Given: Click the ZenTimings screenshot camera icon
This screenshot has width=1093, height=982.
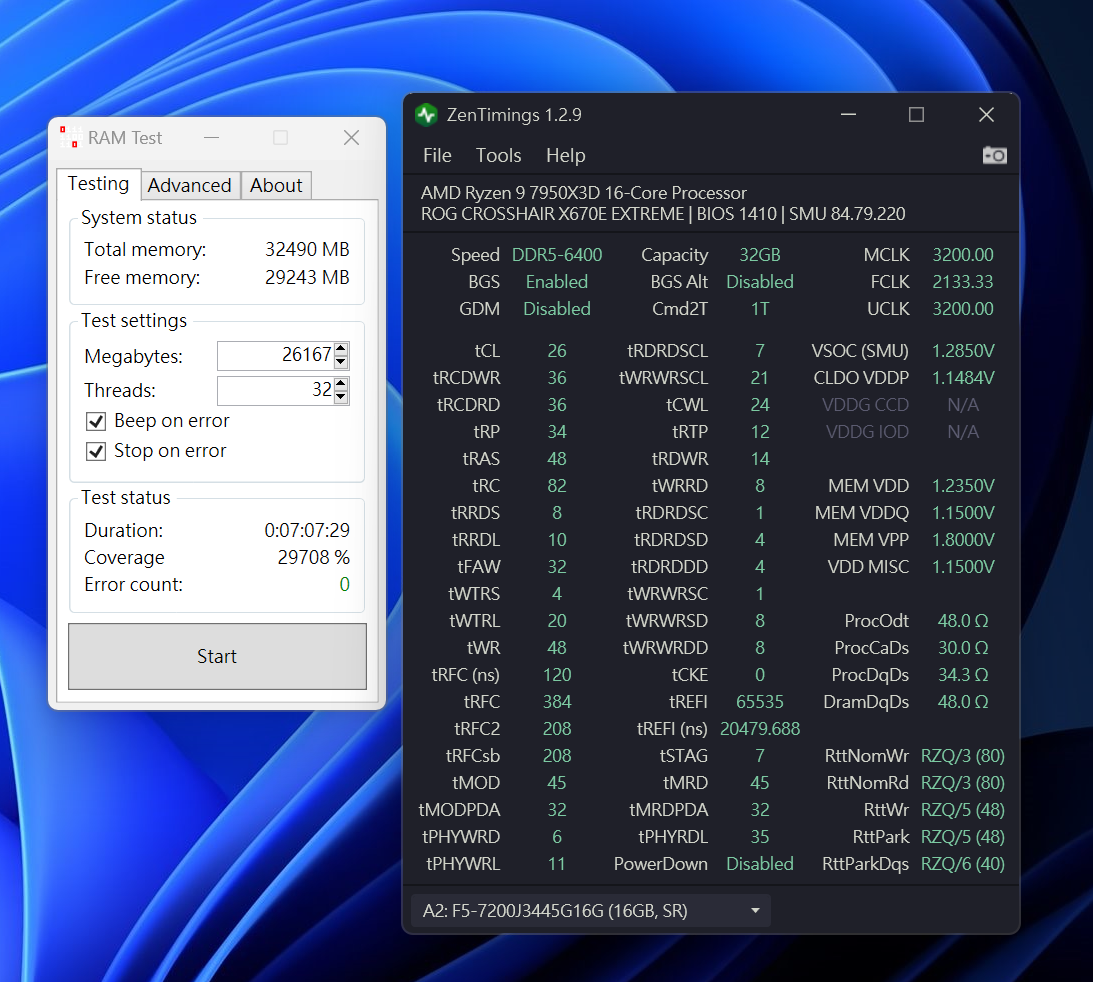Looking at the screenshot, I should (995, 155).
